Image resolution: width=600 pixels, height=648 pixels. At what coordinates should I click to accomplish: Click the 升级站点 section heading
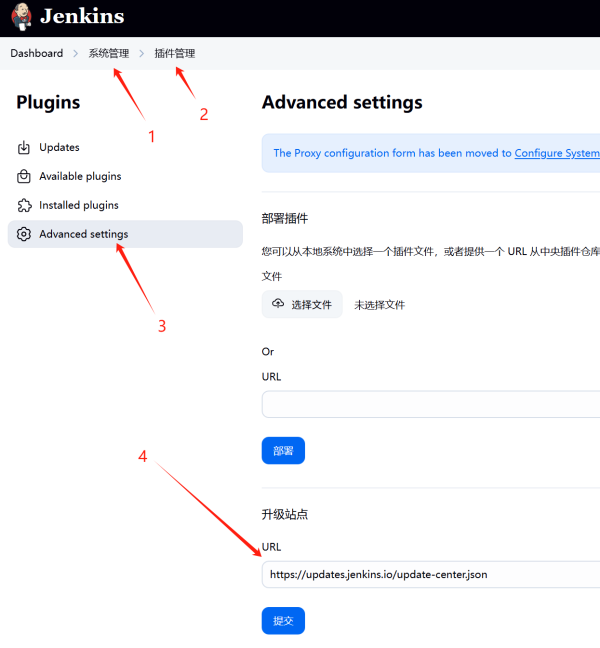coord(285,515)
